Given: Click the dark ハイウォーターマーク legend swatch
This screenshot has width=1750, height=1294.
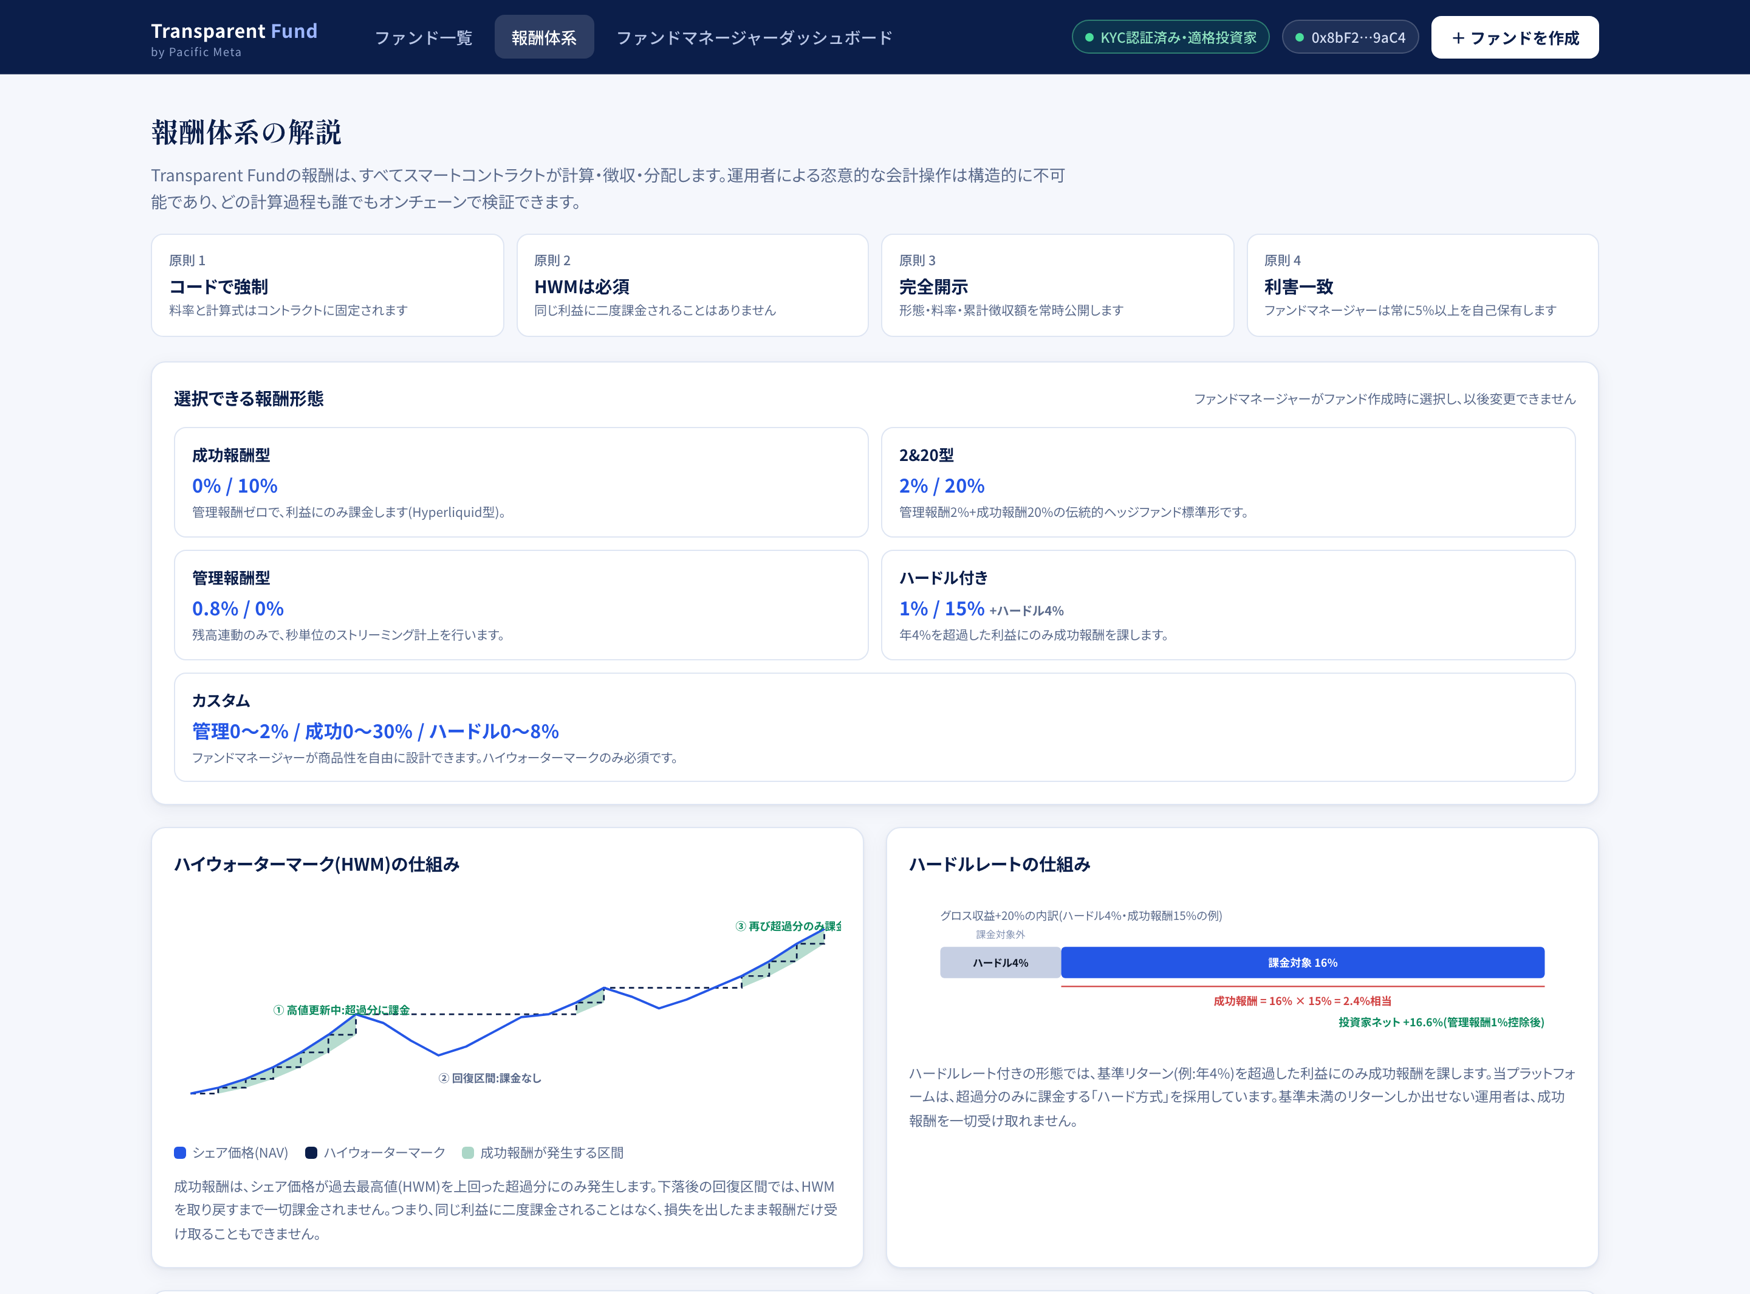Looking at the screenshot, I should (x=311, y=1153).
